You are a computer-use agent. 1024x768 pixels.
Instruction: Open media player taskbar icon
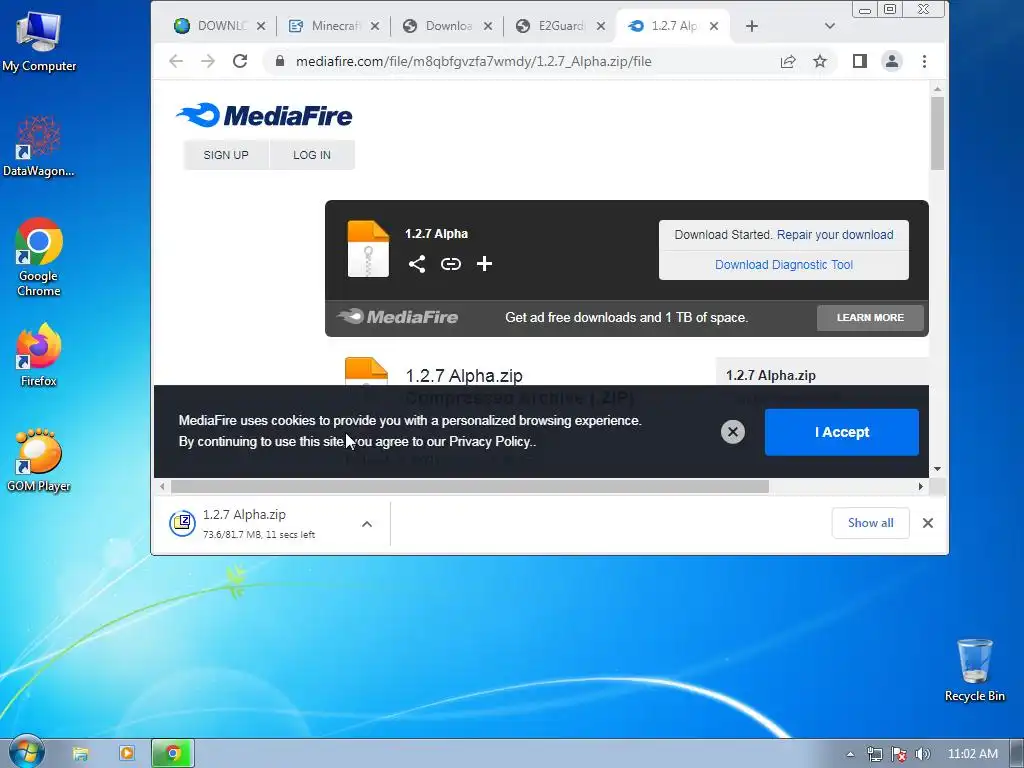coord(127,754)
